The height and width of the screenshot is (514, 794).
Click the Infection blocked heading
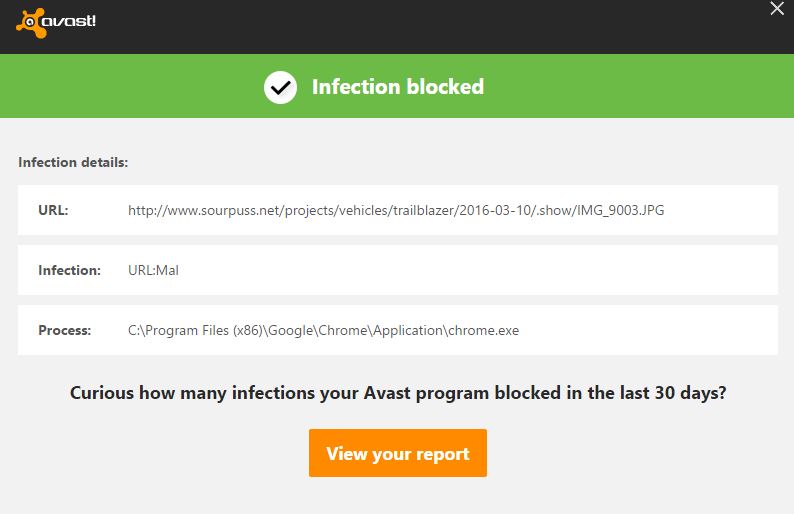click(x=397, y=87)
